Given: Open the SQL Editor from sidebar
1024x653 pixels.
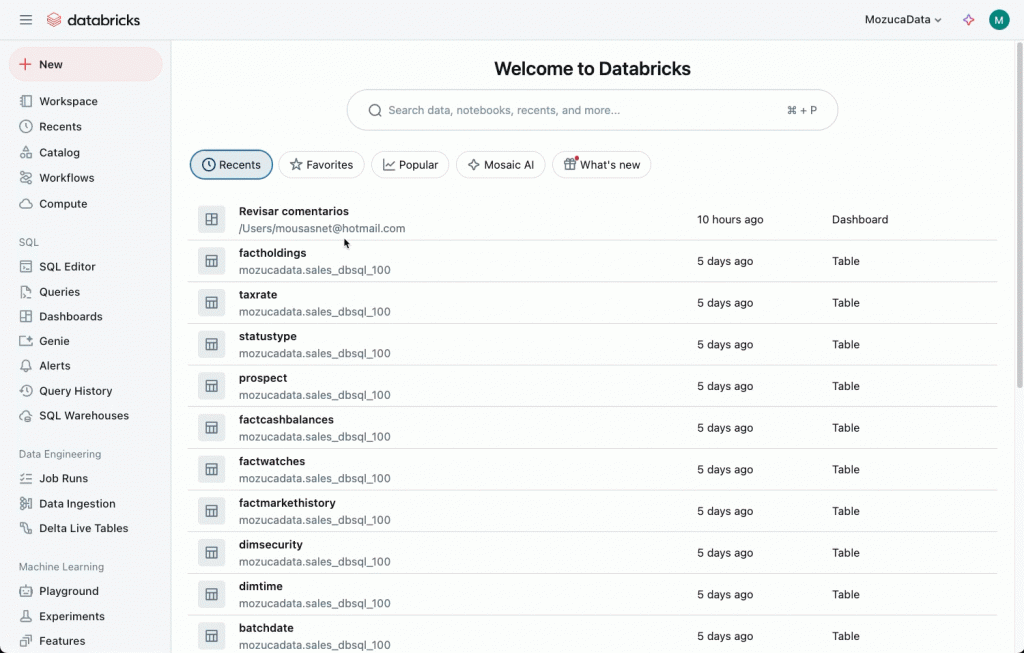Looking at the screenshot, I should click(x=67, y=267).
